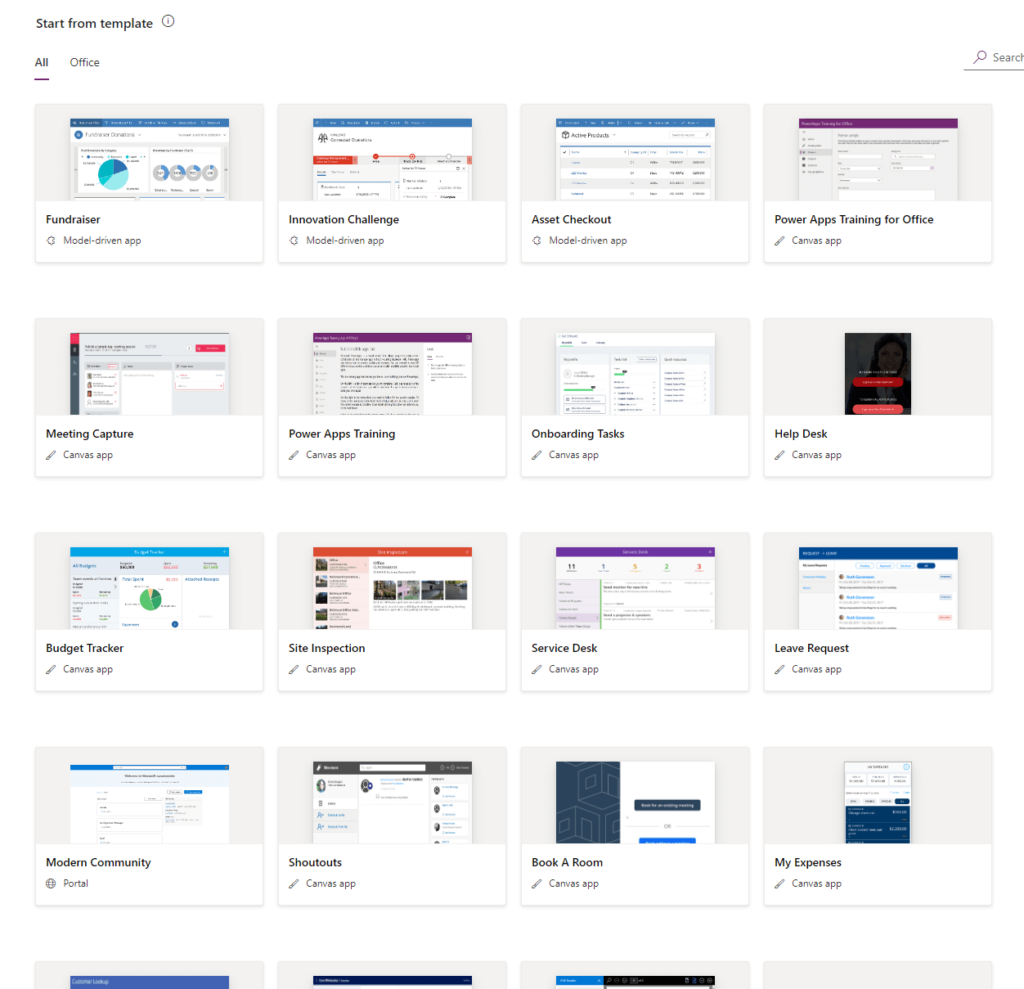The width and height of the screenshot is (1024, 989).
Task: Click the Site Inspection title
Action: point(327,648)
